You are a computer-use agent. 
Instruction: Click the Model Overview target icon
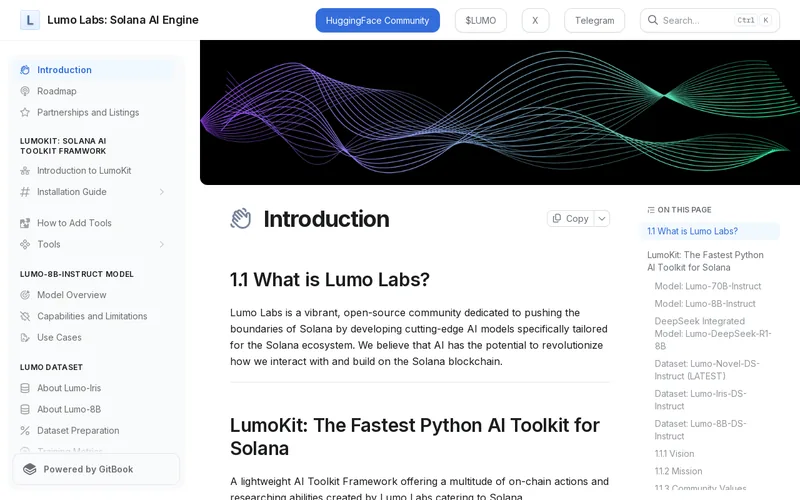[x=24, y=295]
